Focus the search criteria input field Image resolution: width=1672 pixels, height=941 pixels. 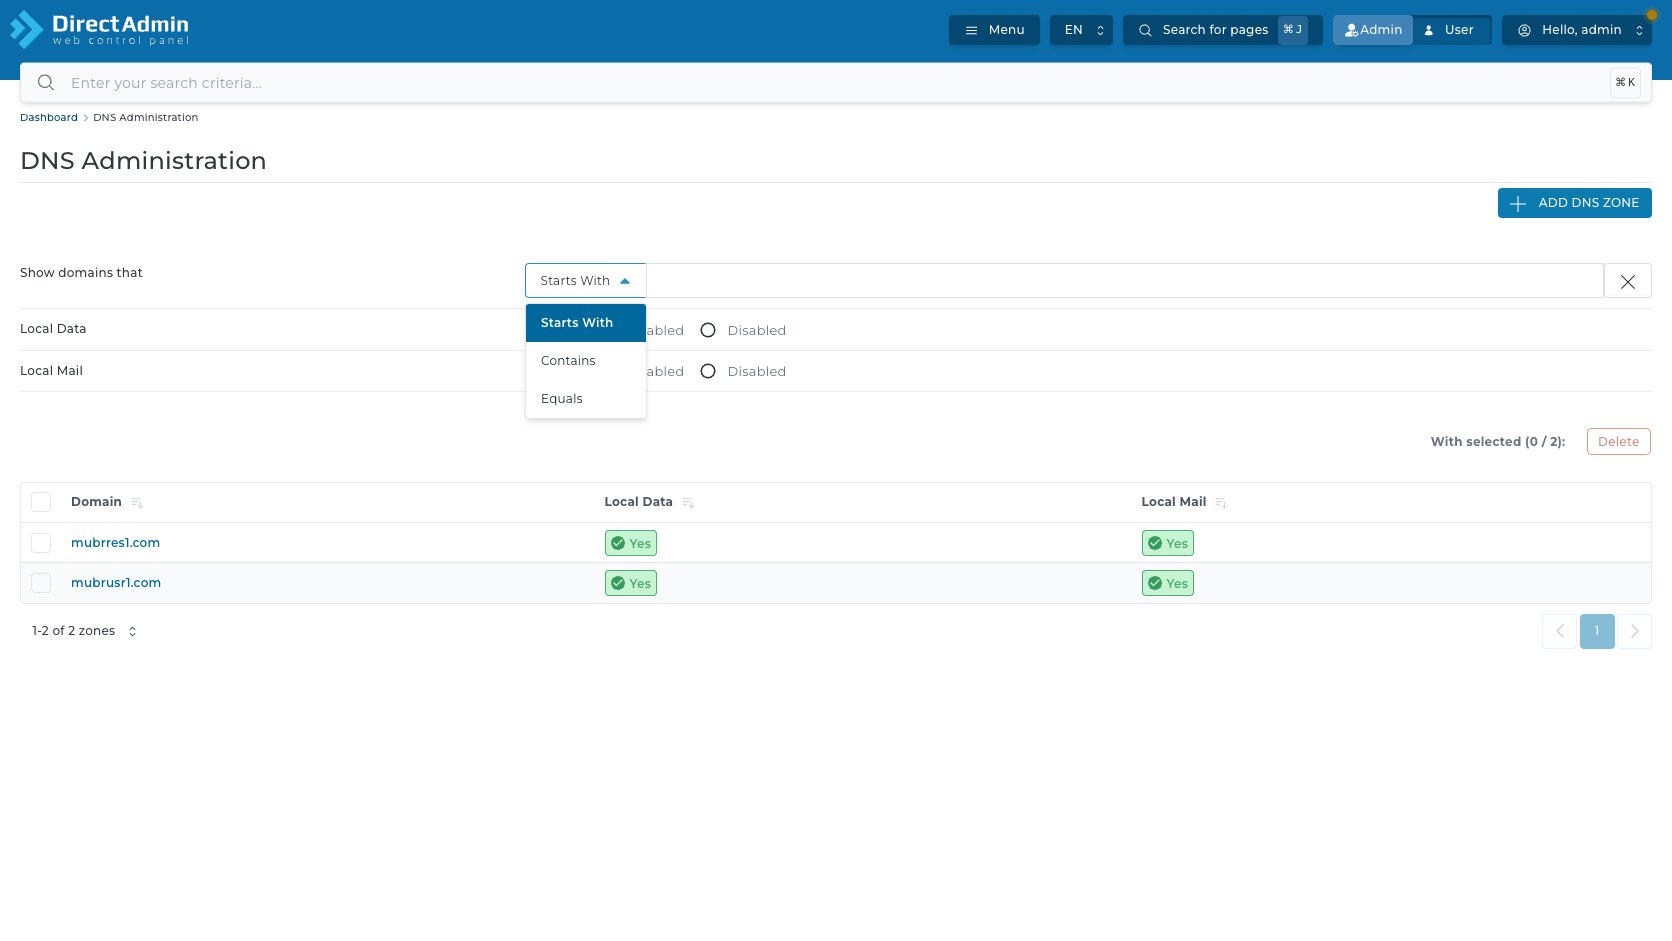pyautogui.click(x=835, y=83)
